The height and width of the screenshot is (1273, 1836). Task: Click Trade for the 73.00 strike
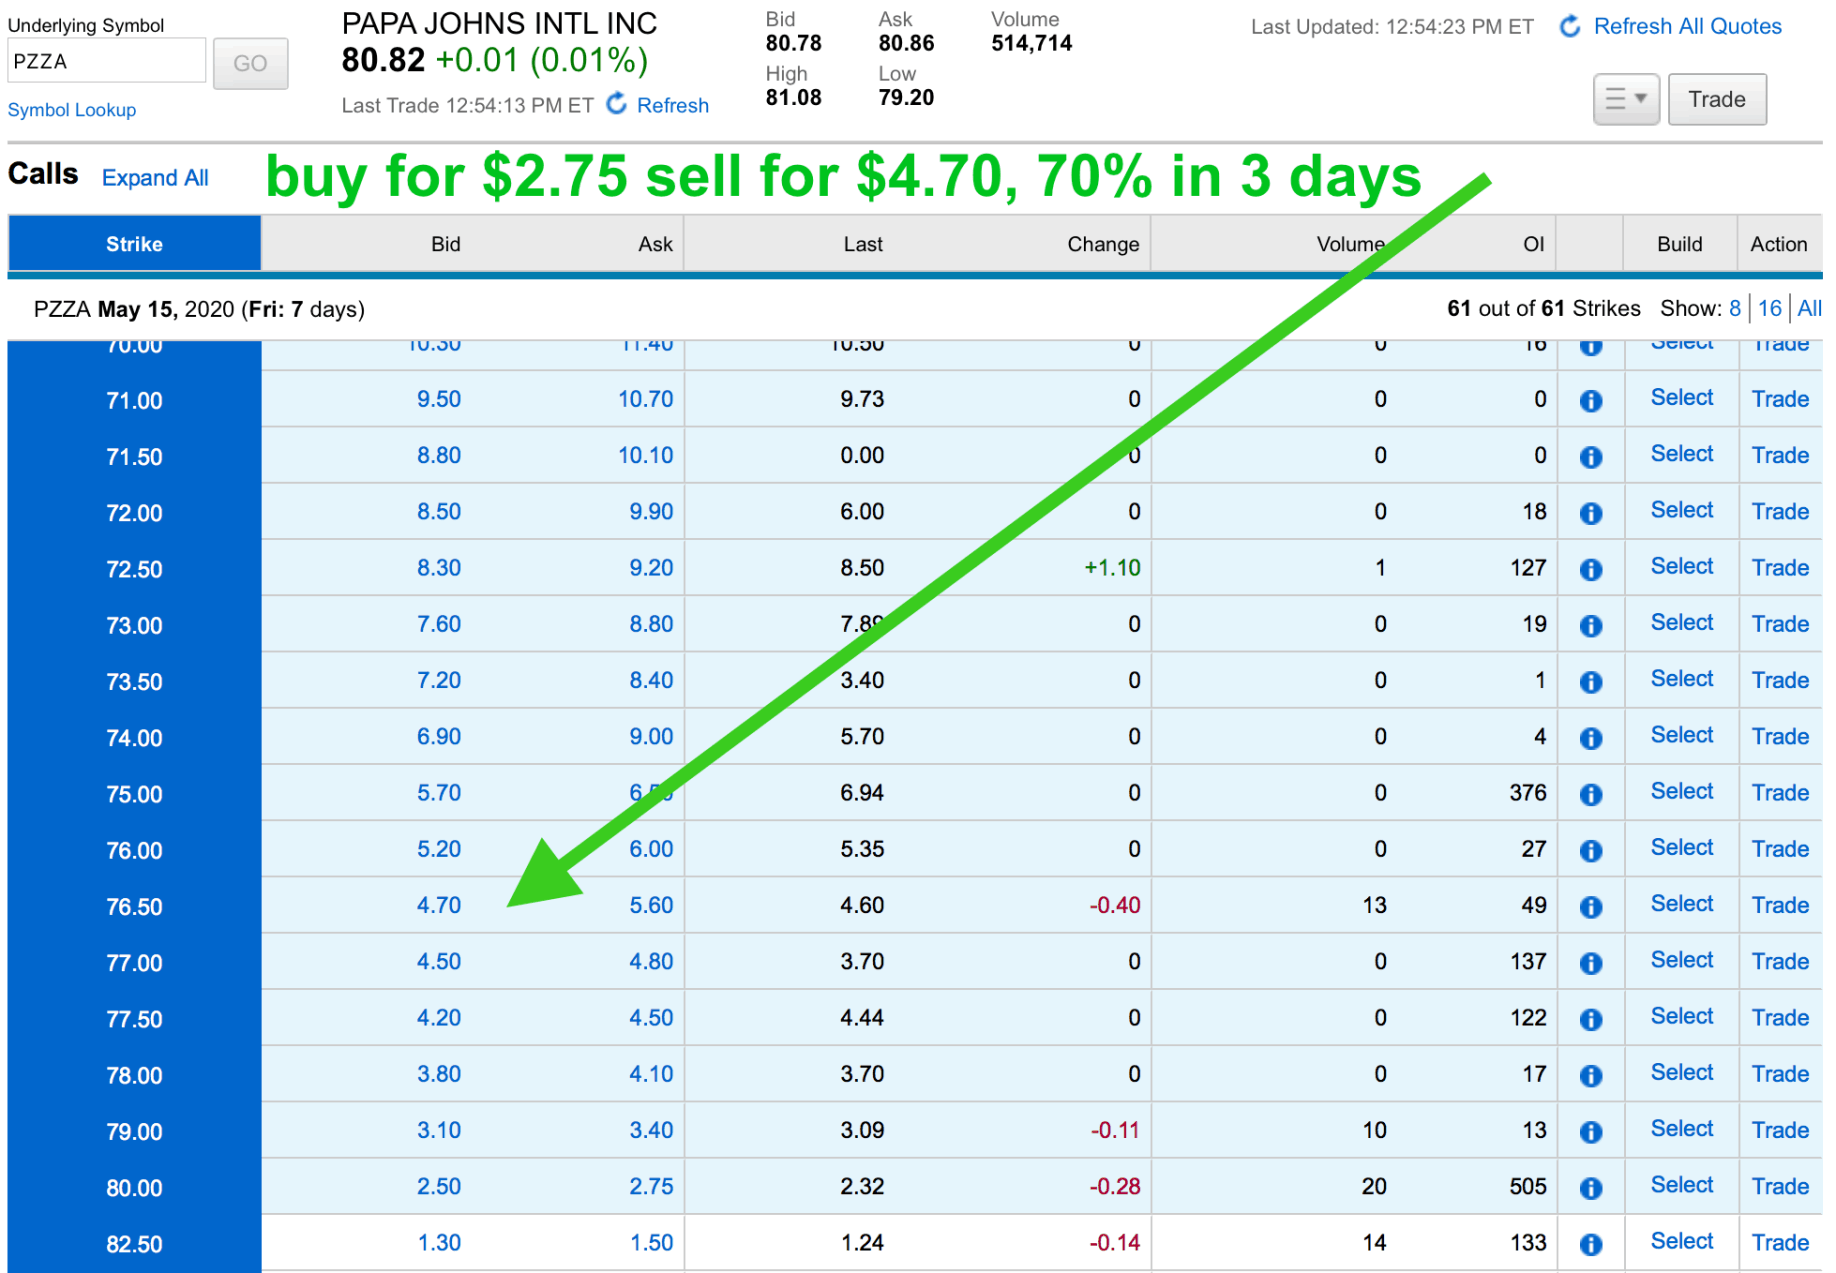coord(1780,625)
